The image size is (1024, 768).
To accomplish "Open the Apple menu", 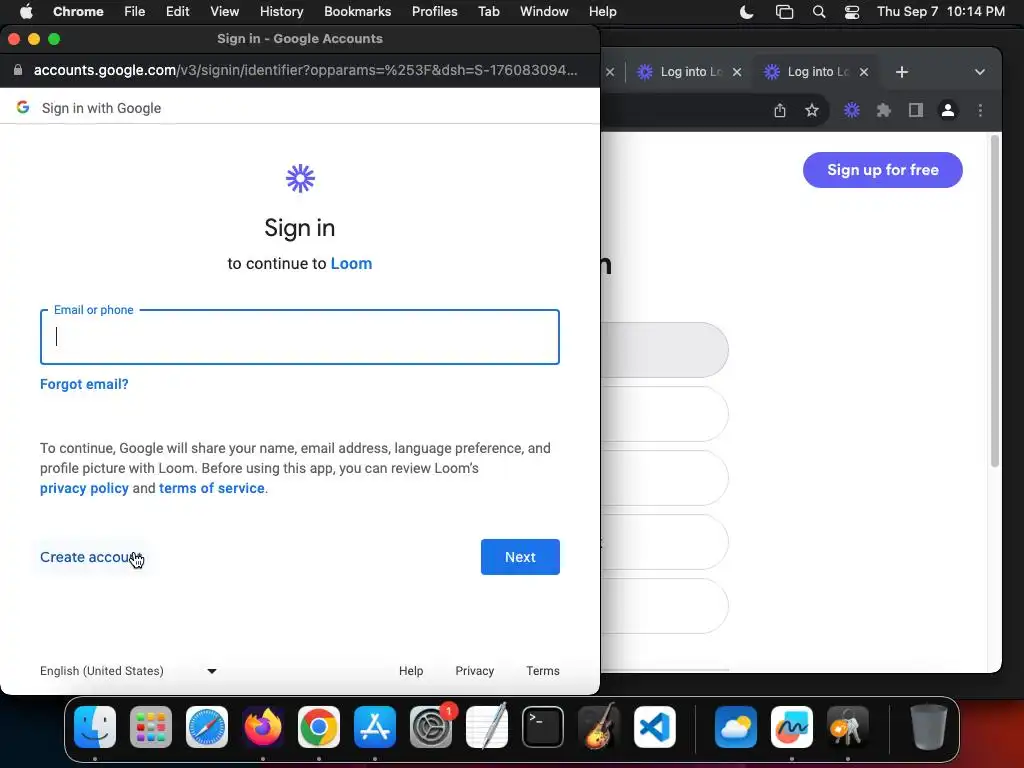I will coord(25,12).
